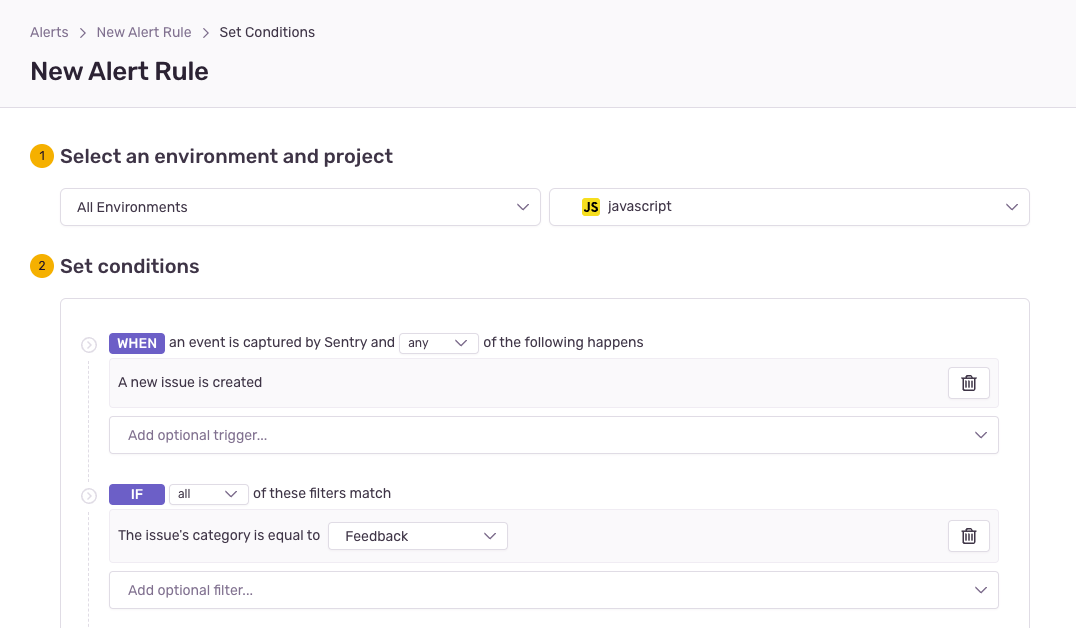Open the "all" dropdown in the IF clause

(208, 493)
